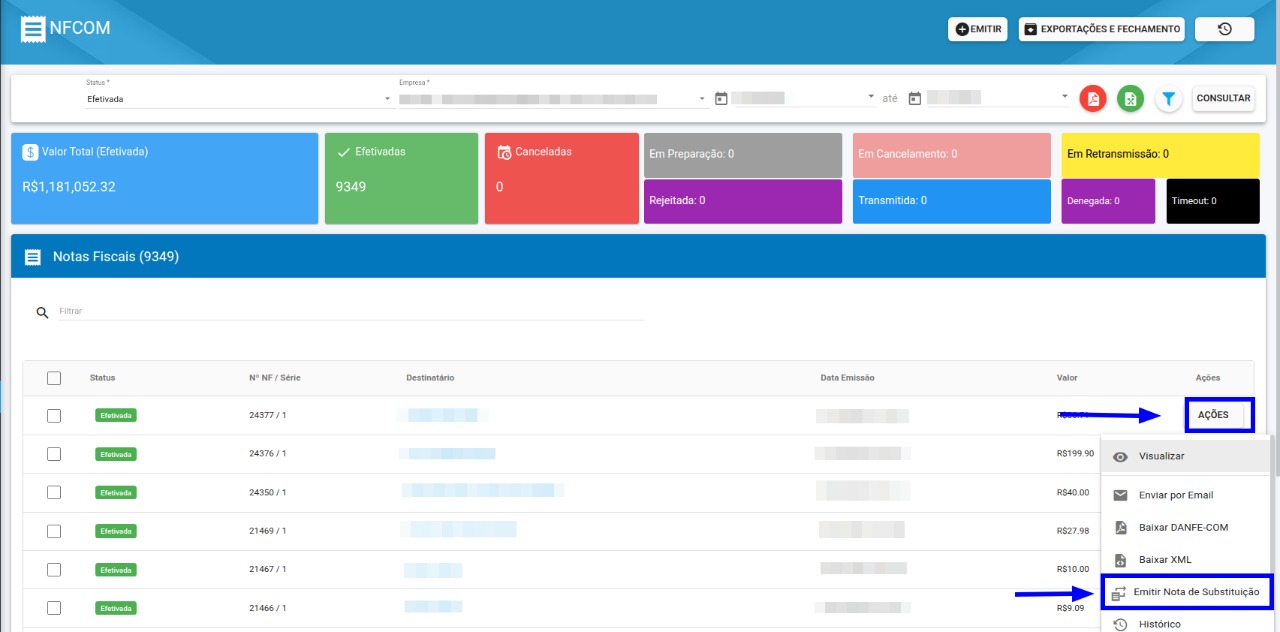Click the "Data Emissão" column header

847,378
